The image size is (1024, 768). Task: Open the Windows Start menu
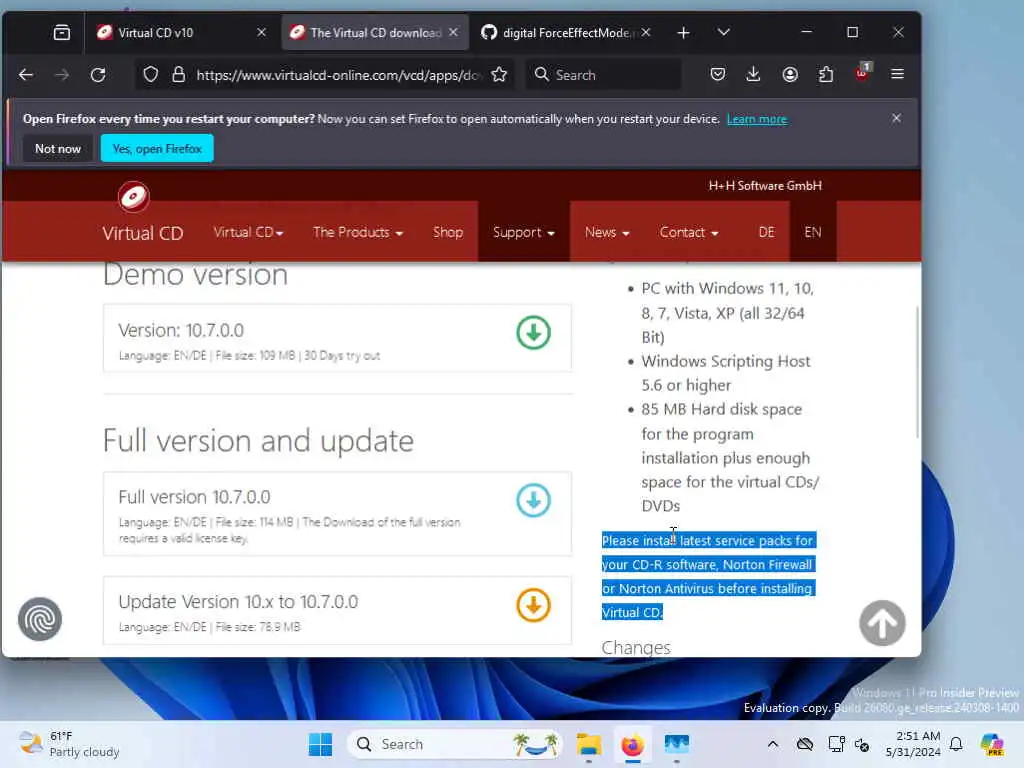pyautogui.click(x=320, y=744)
